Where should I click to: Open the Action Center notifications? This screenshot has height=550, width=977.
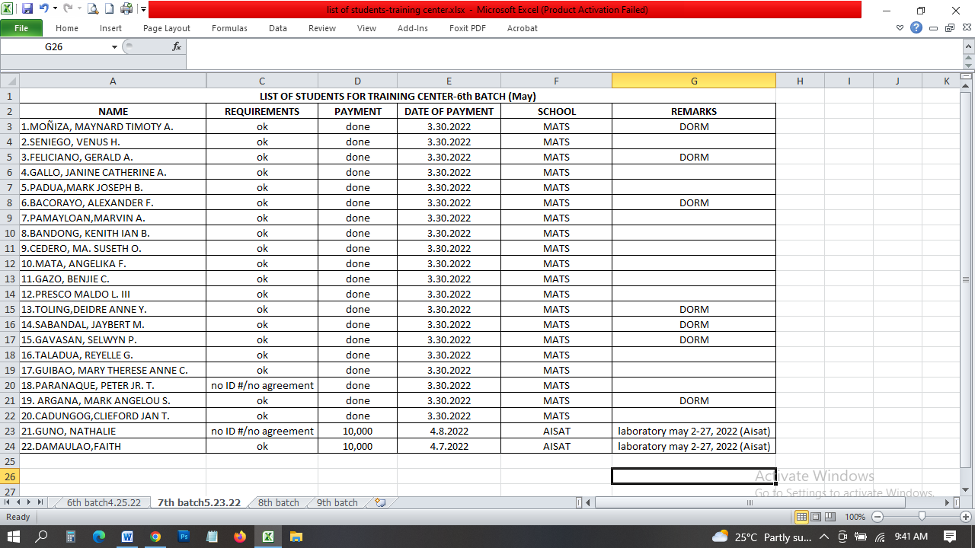tap(950, 536)
